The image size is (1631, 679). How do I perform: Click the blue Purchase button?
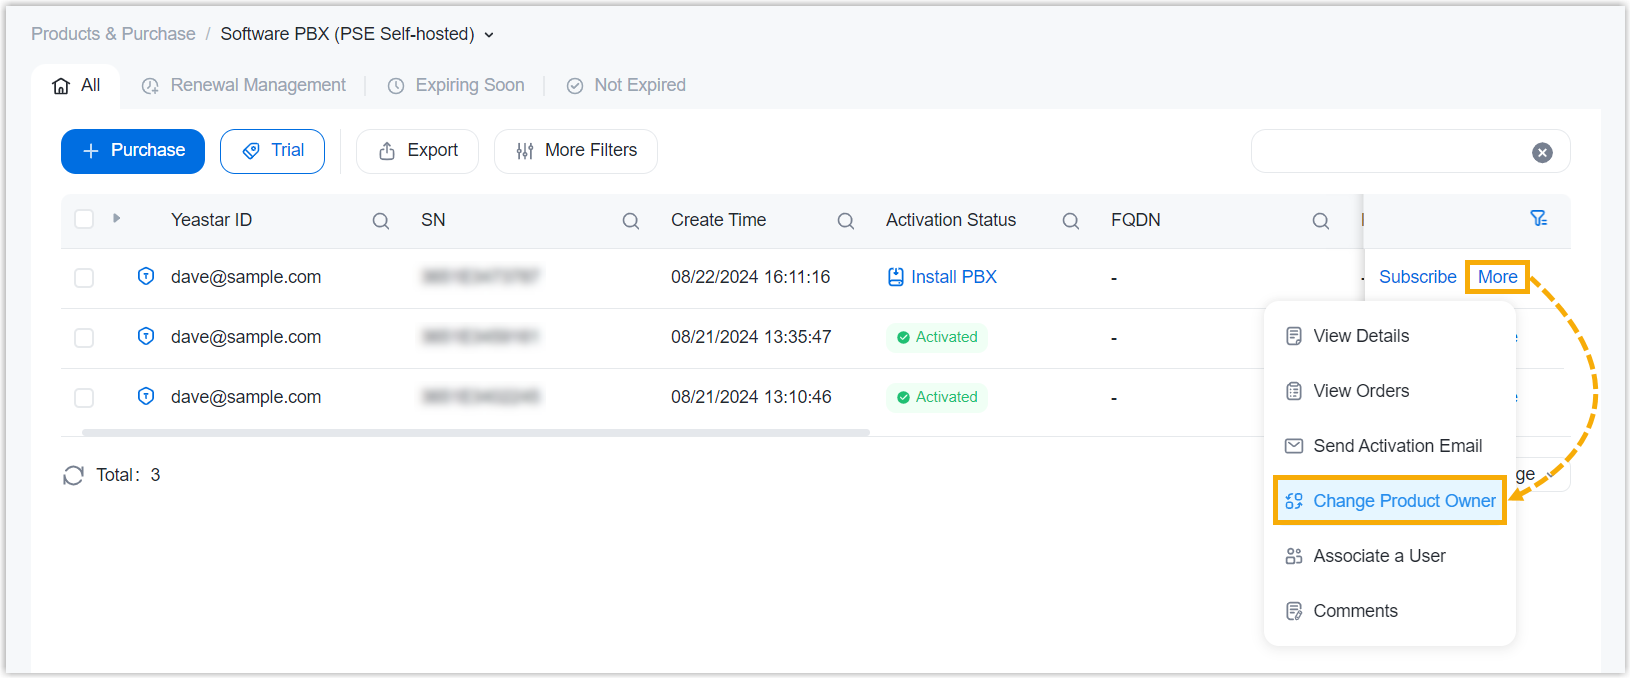pos(133,151)
